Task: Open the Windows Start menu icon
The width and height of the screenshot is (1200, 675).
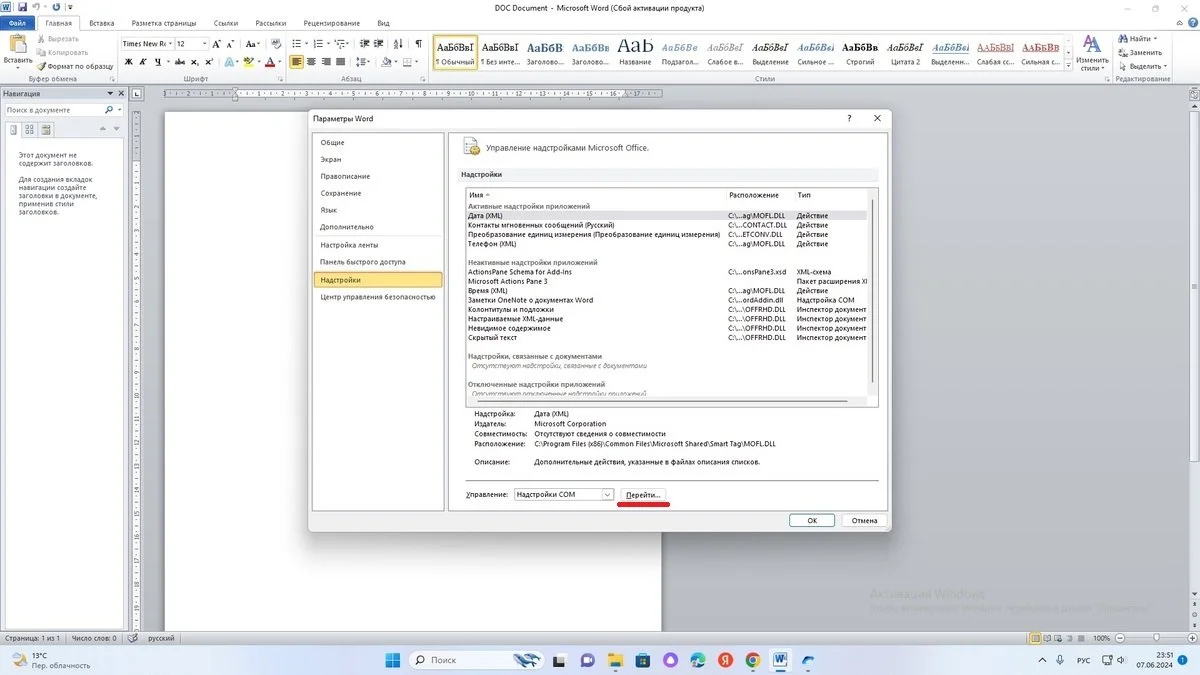Action: pos(392,660)
